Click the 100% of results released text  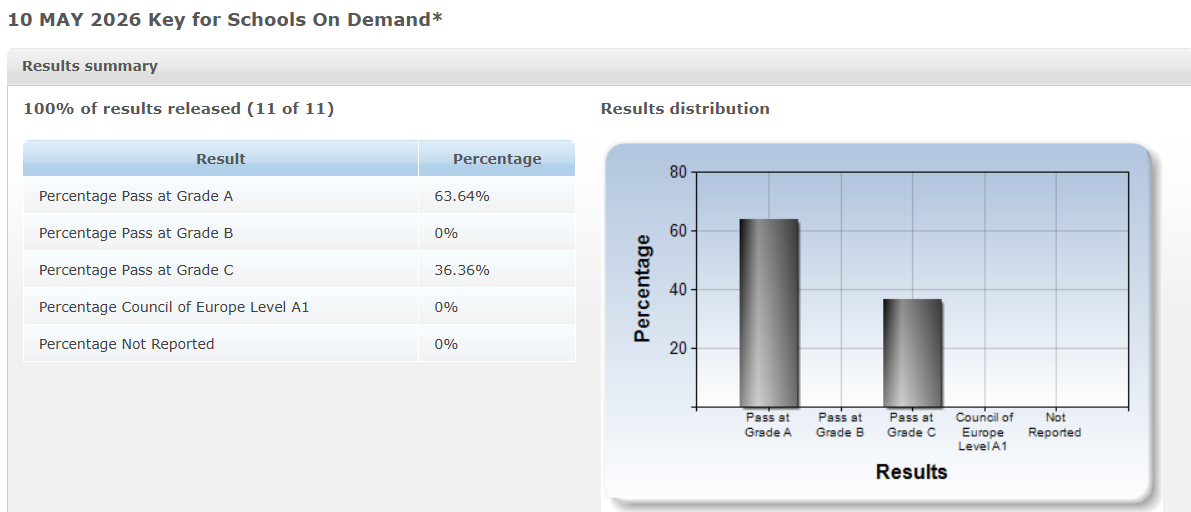pos(178,109)
